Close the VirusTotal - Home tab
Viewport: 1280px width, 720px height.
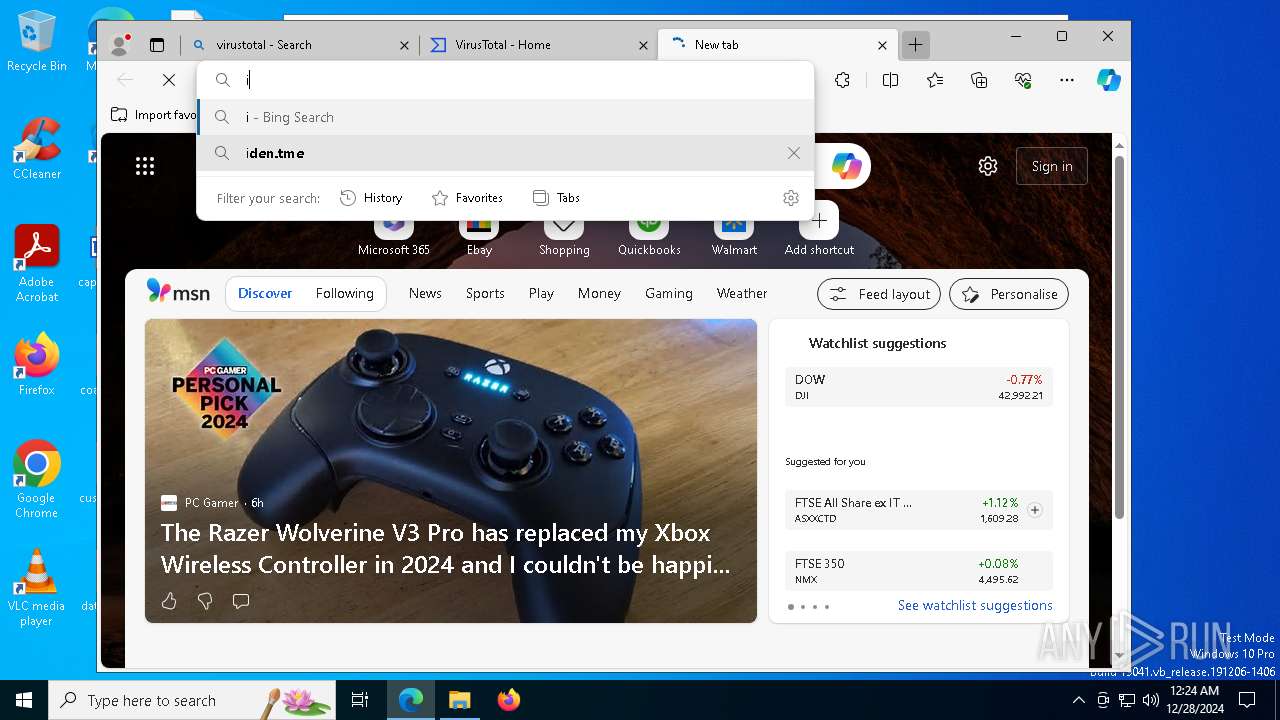(x=644, y=45)
